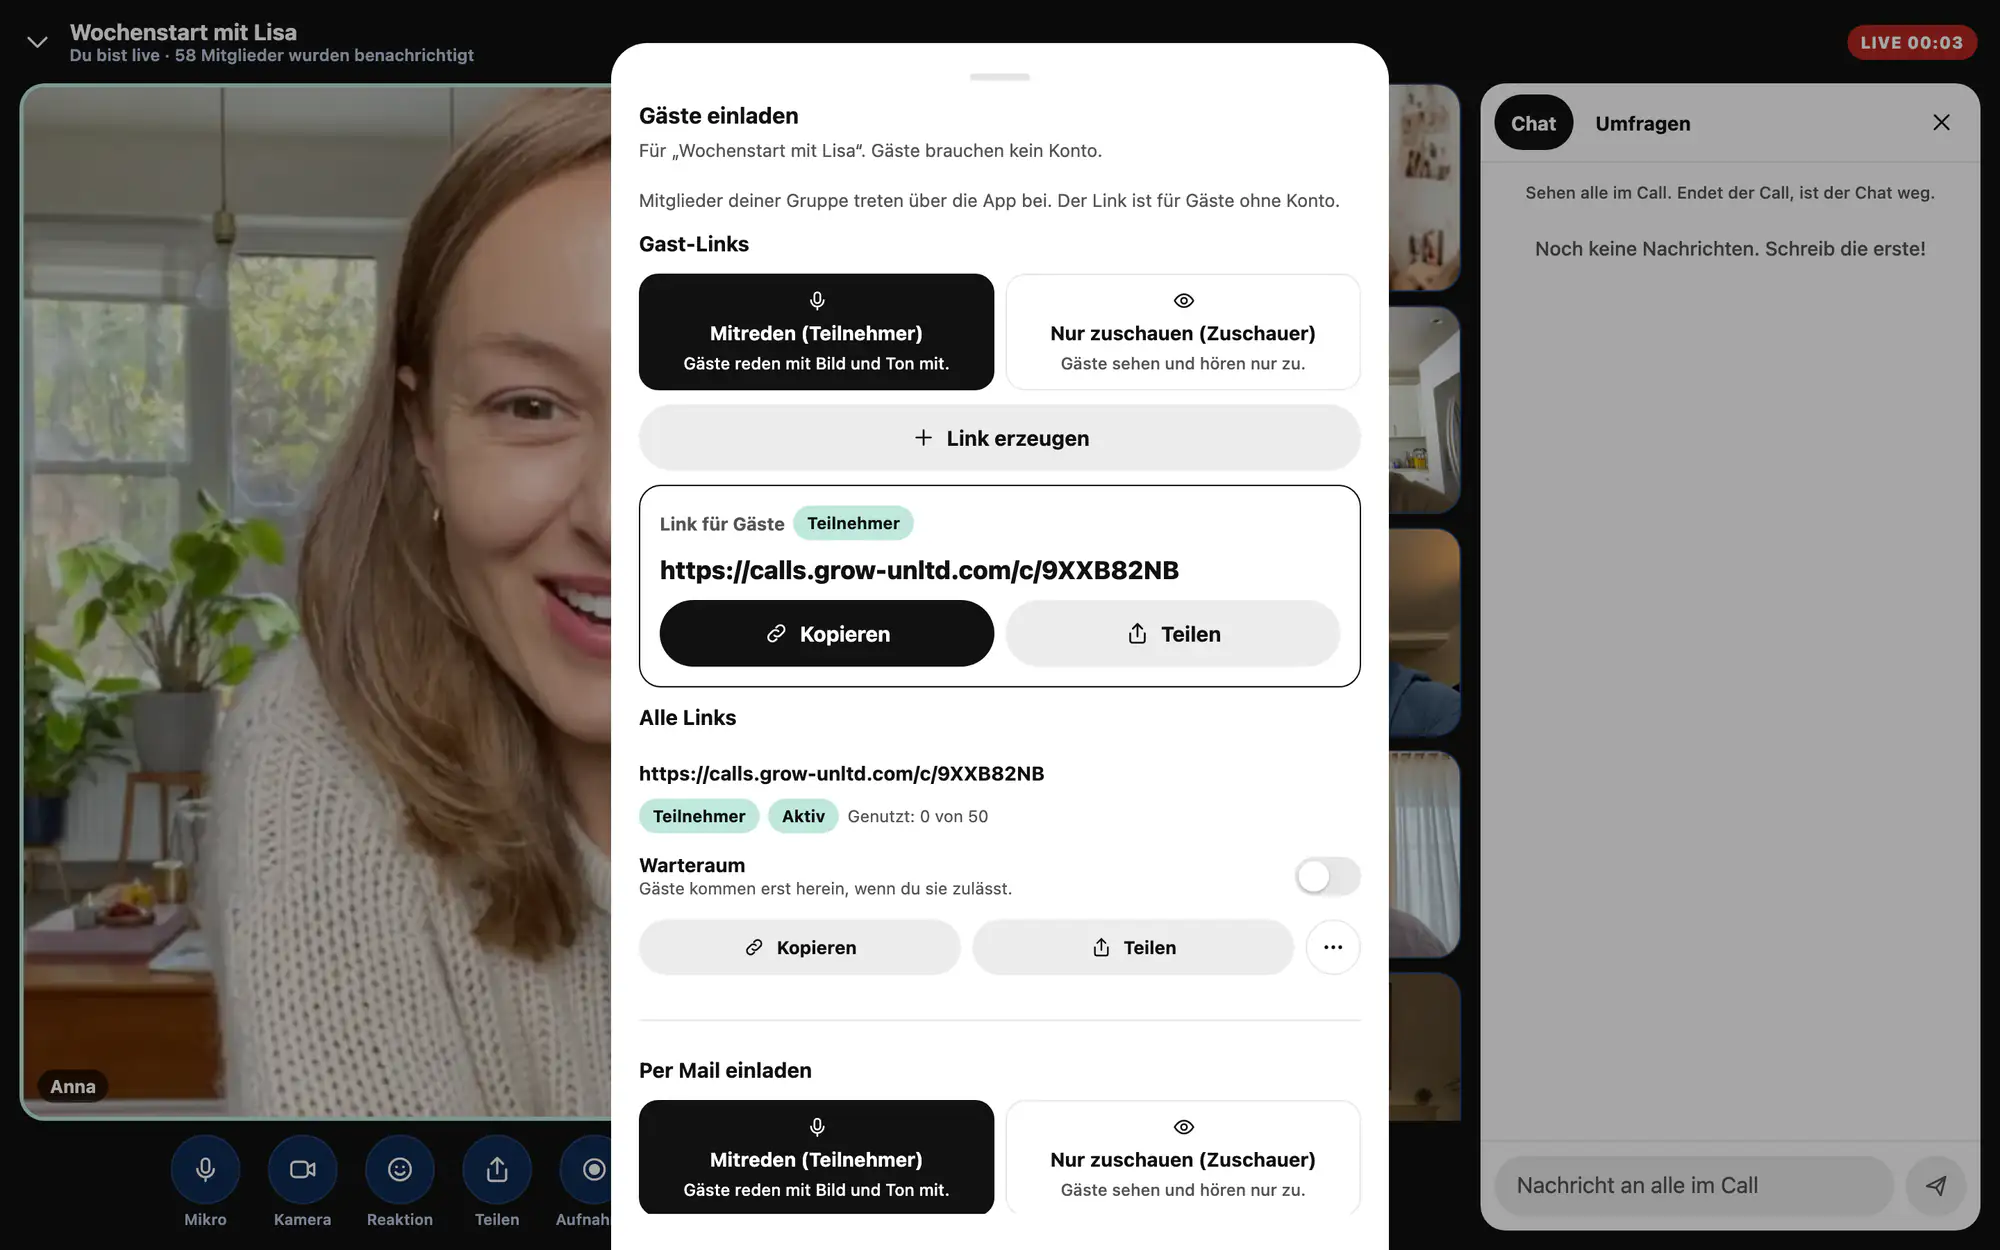Click the Teilen share button in call toolbar

[497, 1169]
